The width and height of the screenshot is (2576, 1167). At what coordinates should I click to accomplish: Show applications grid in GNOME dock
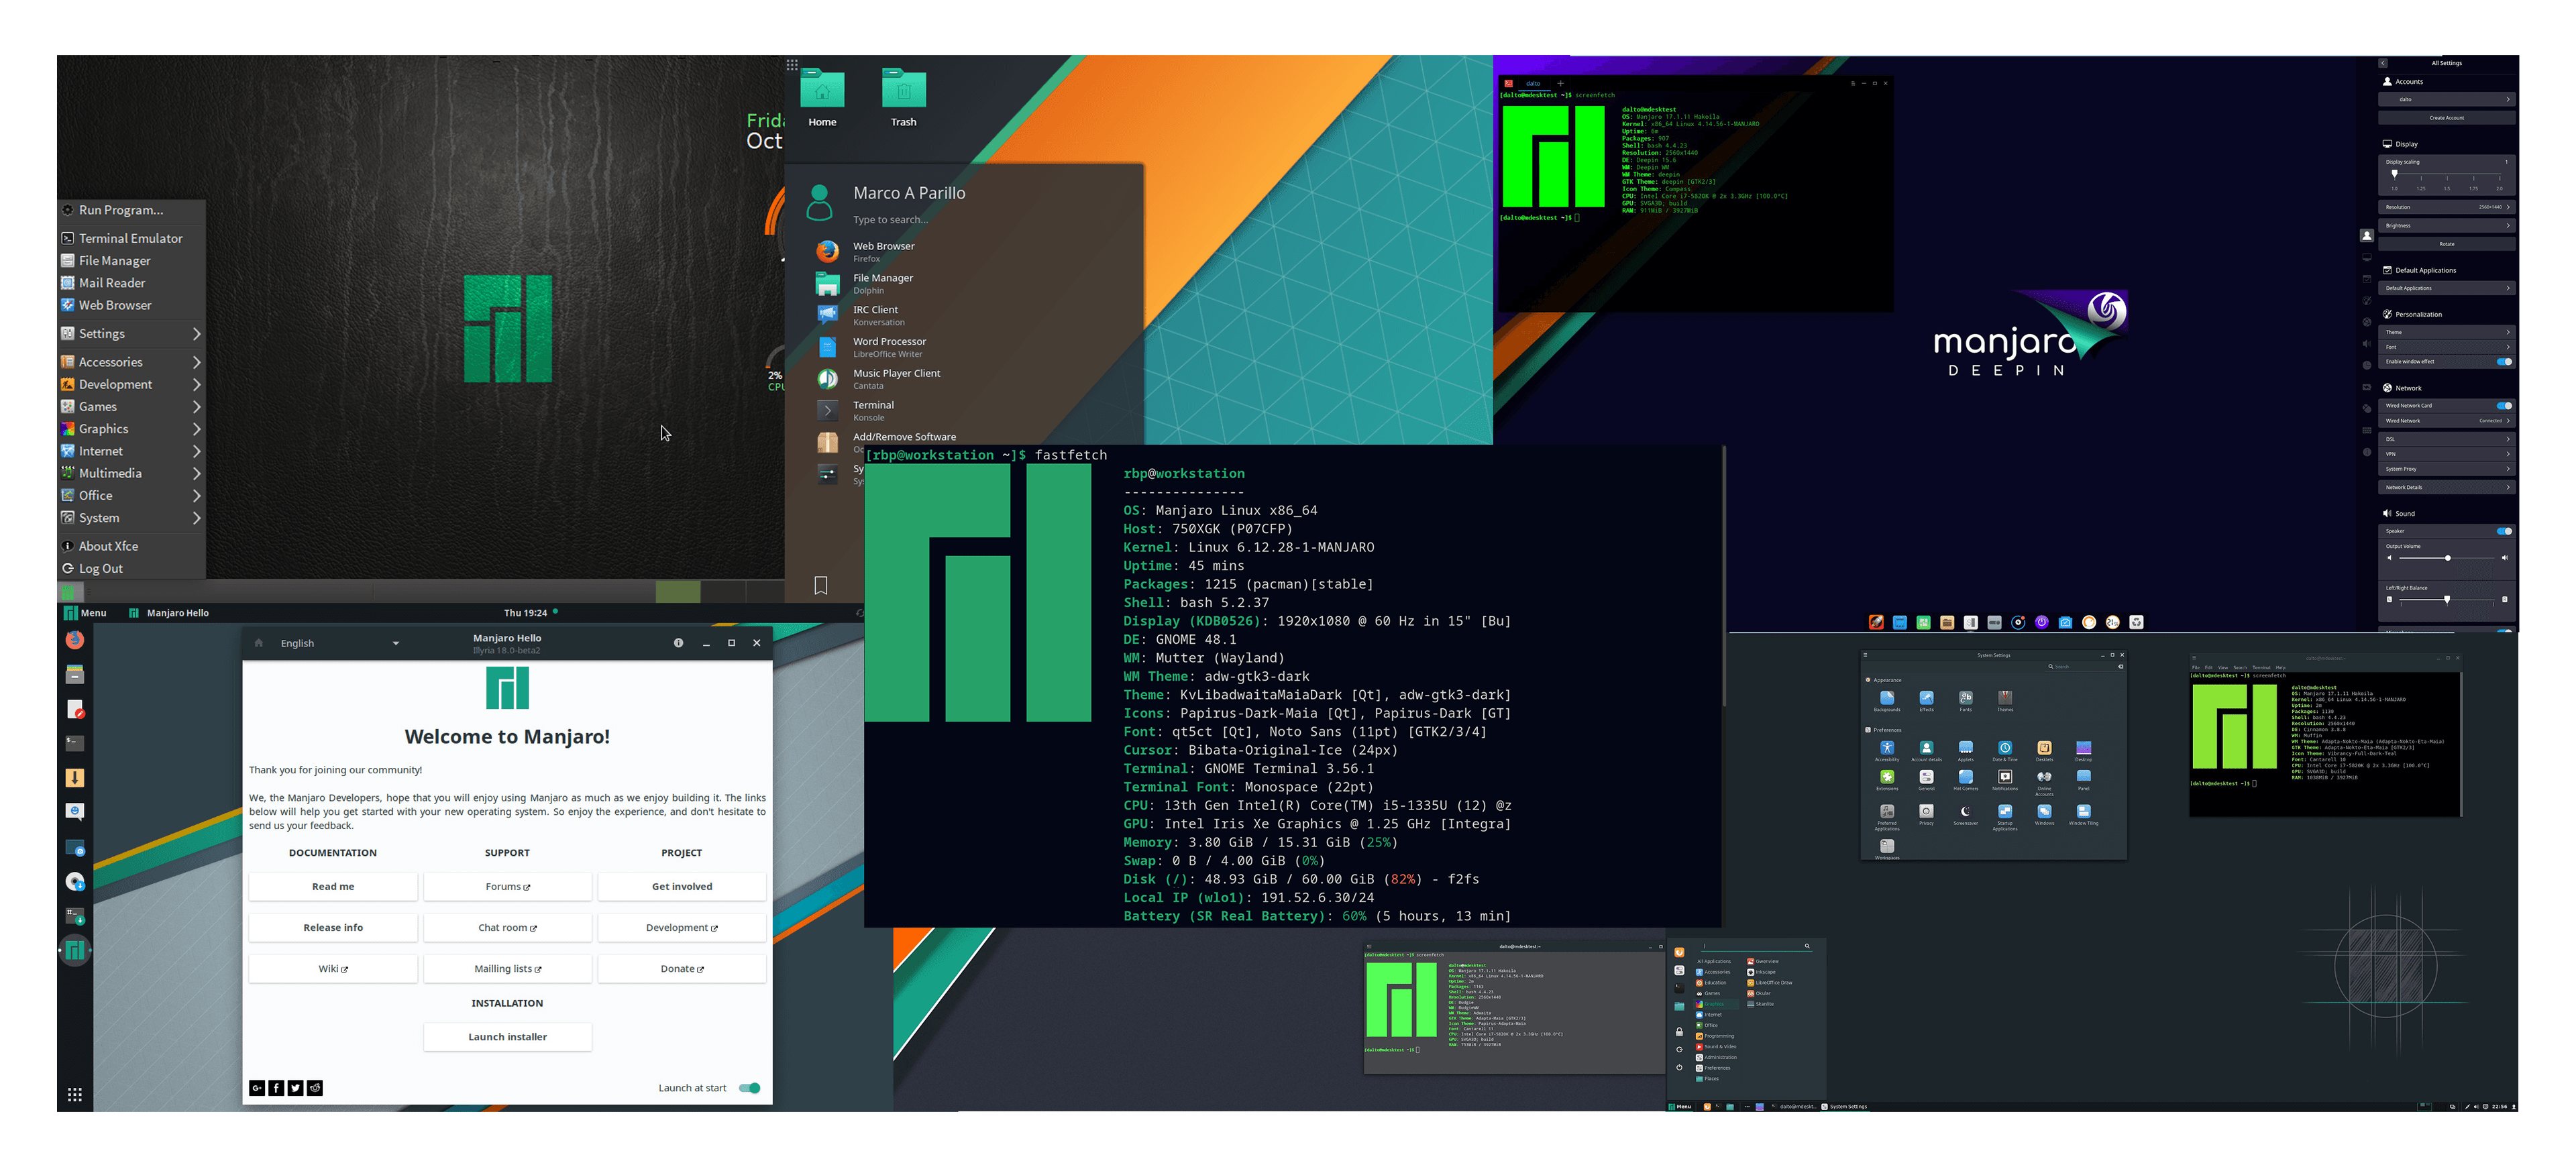(x=74, y=1095)
